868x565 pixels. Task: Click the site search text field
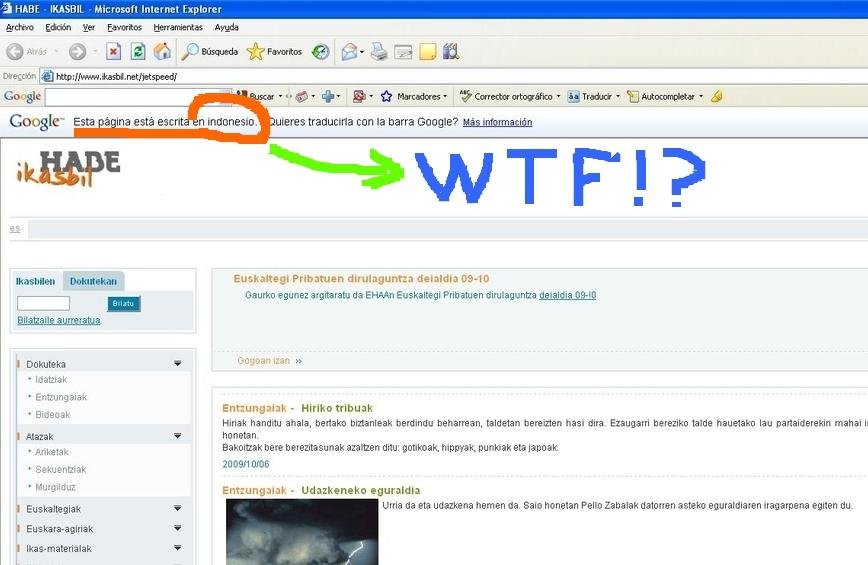tap(43, 303)
